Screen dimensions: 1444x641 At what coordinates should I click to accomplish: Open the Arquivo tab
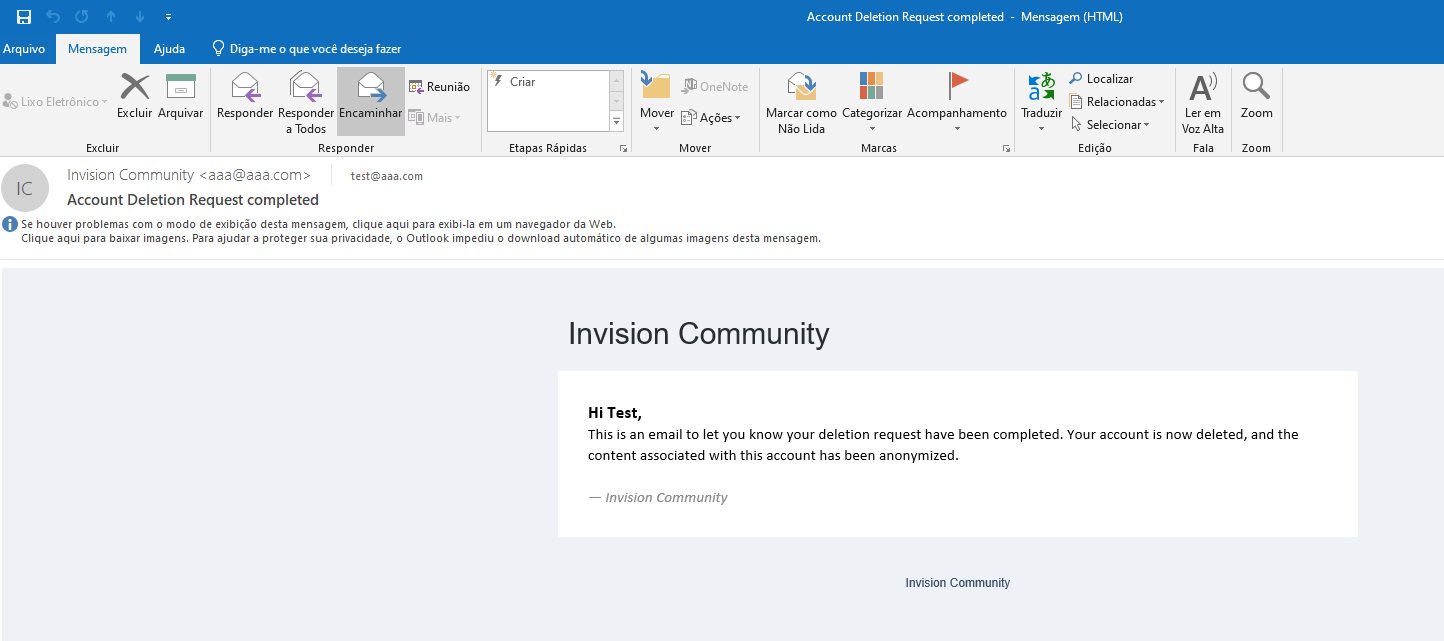23,49
